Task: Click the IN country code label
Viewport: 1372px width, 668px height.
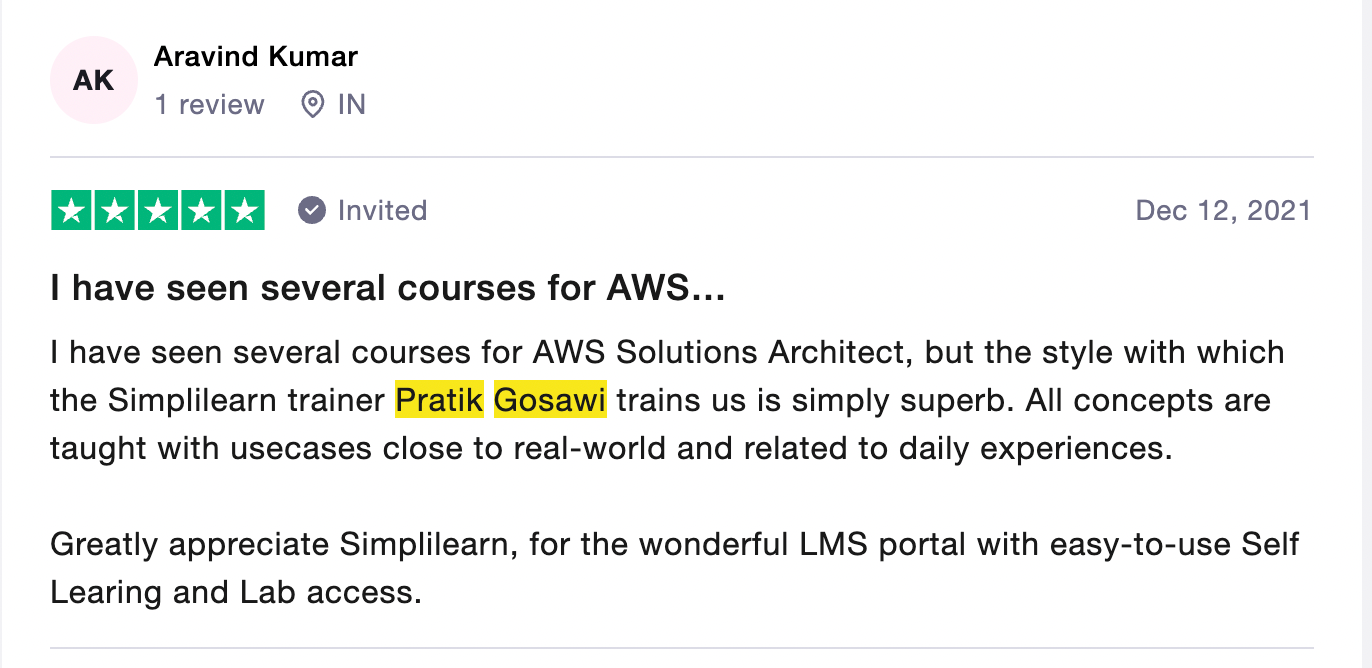Action: (x=351, y=104)
